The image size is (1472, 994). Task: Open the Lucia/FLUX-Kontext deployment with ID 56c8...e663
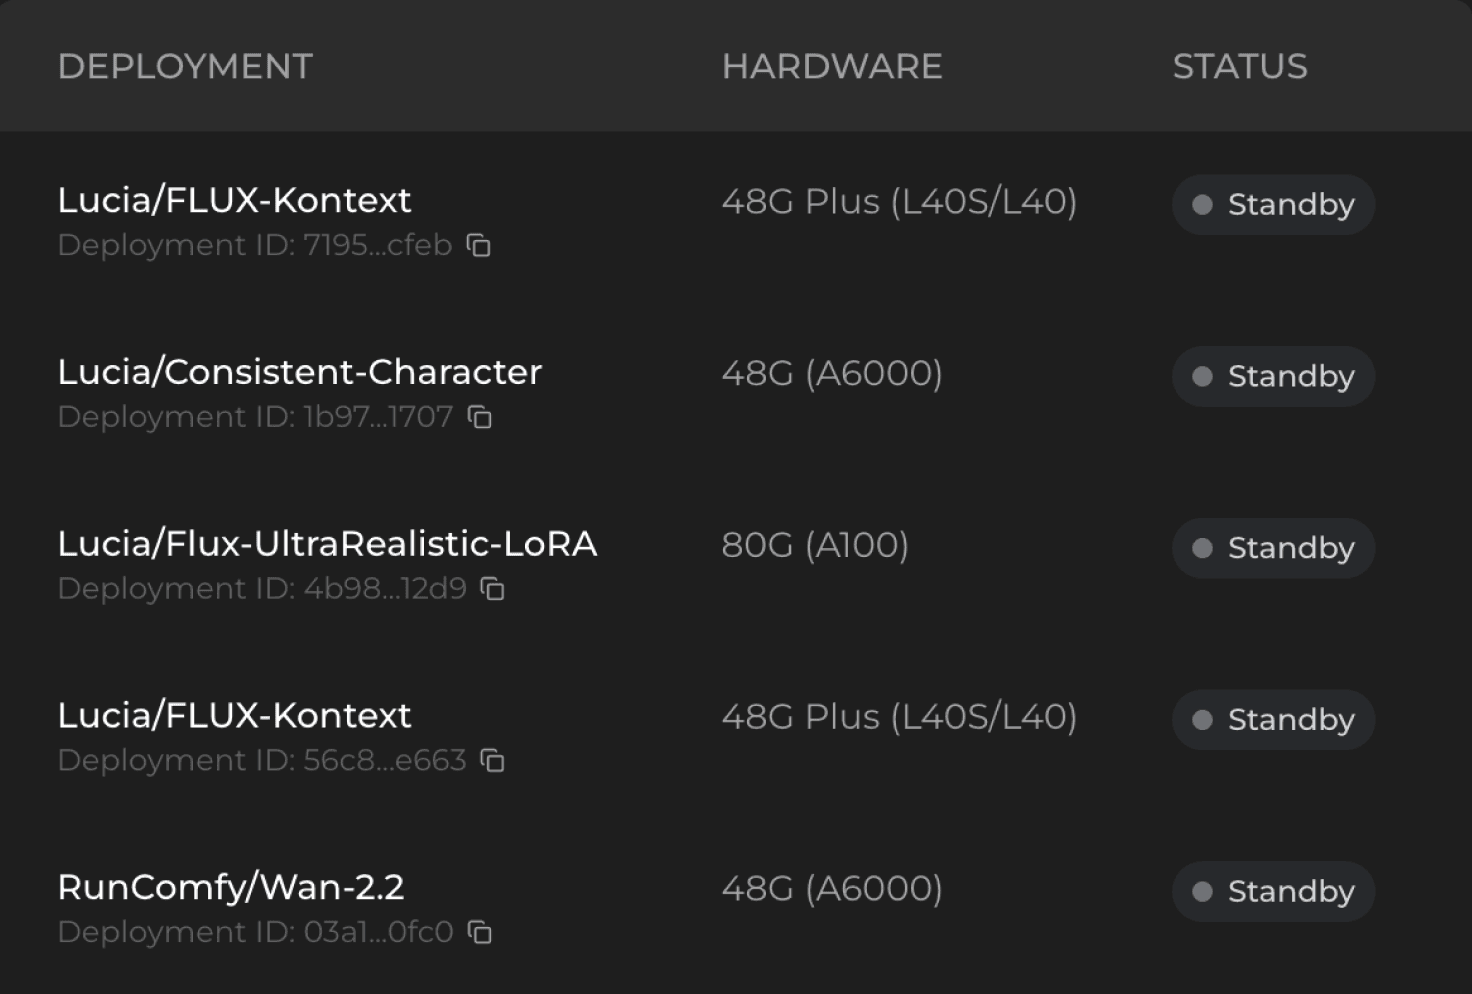[x=234, y=717]
